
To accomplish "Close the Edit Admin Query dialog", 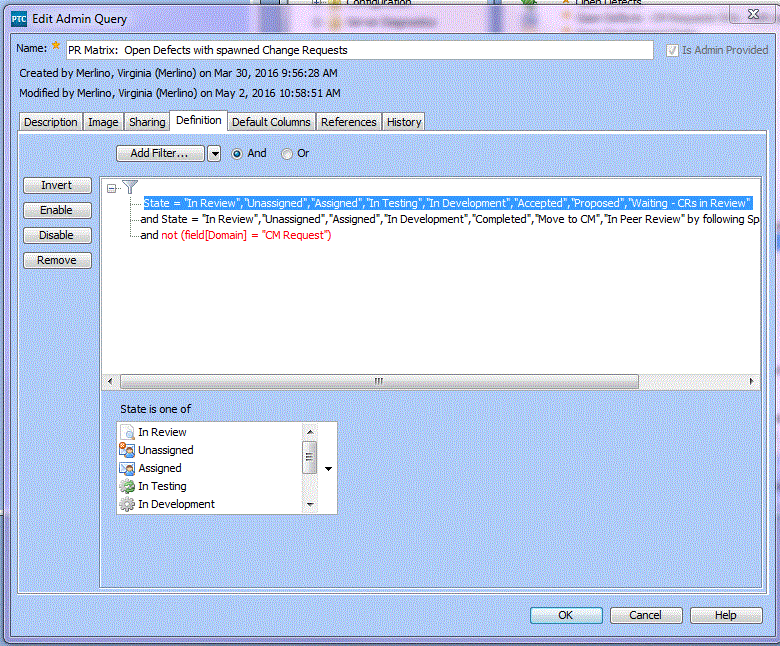I will [x=753, y=14].
